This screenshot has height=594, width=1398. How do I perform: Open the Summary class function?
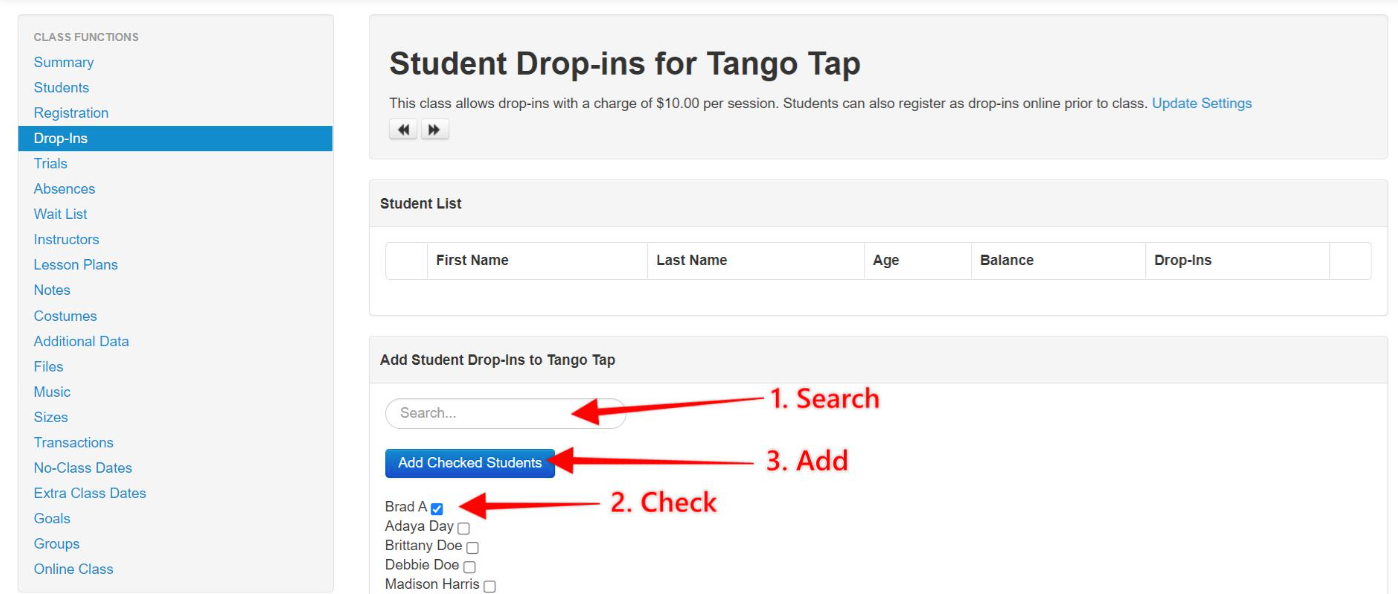tap(63, 62)
